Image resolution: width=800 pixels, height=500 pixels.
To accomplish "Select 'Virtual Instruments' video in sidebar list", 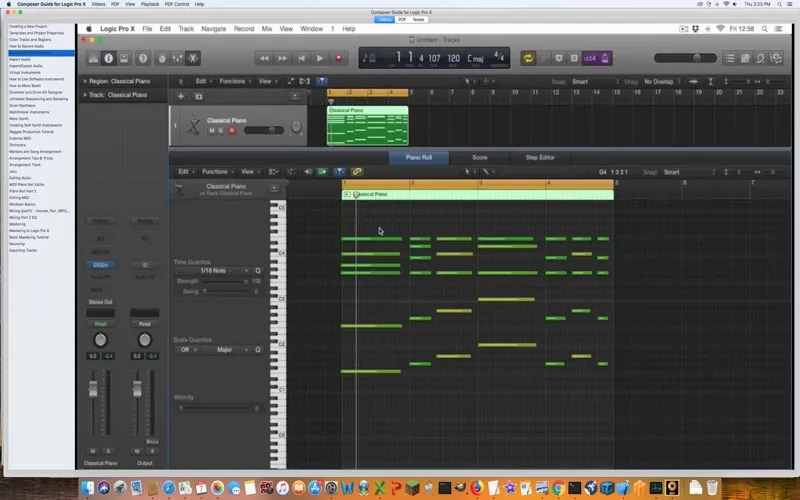I will 24,72.
